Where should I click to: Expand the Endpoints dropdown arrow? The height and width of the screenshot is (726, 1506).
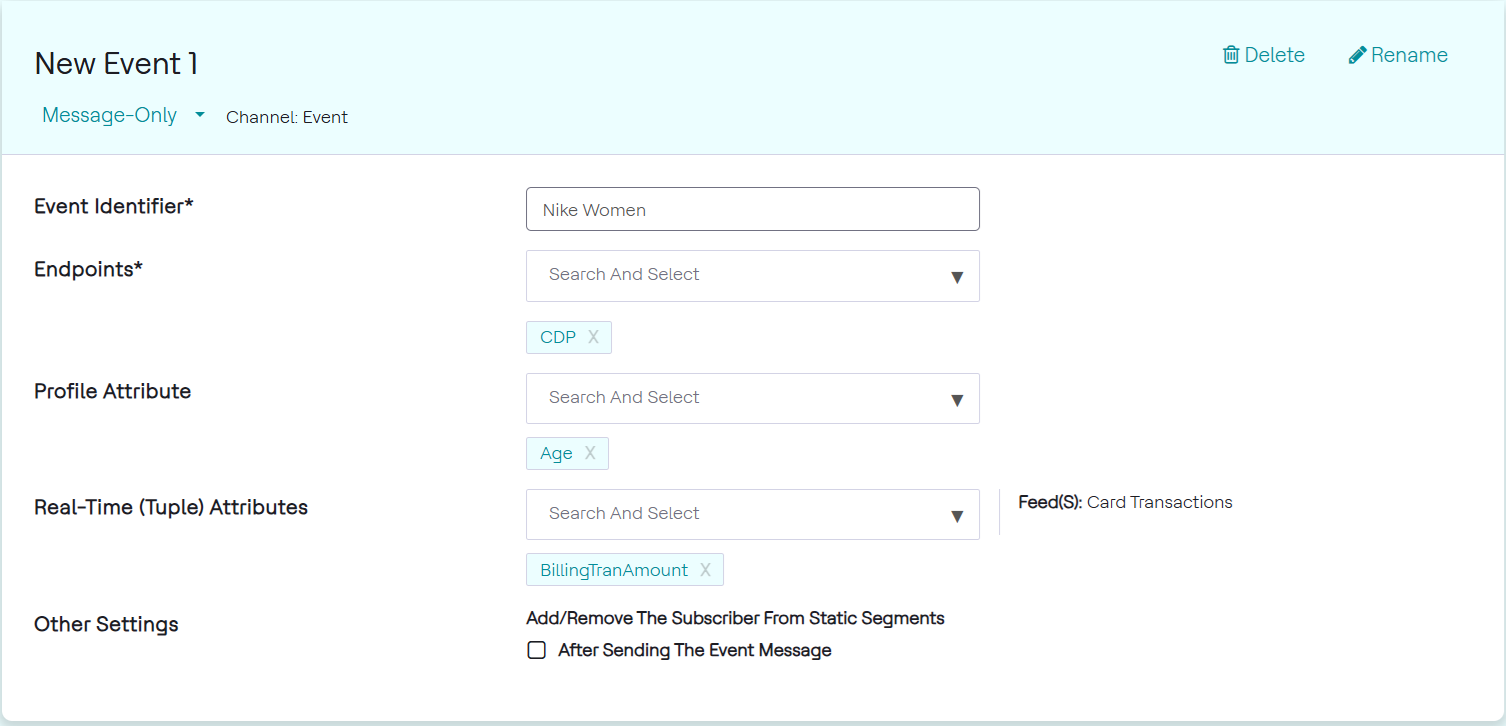click(957, 277)
